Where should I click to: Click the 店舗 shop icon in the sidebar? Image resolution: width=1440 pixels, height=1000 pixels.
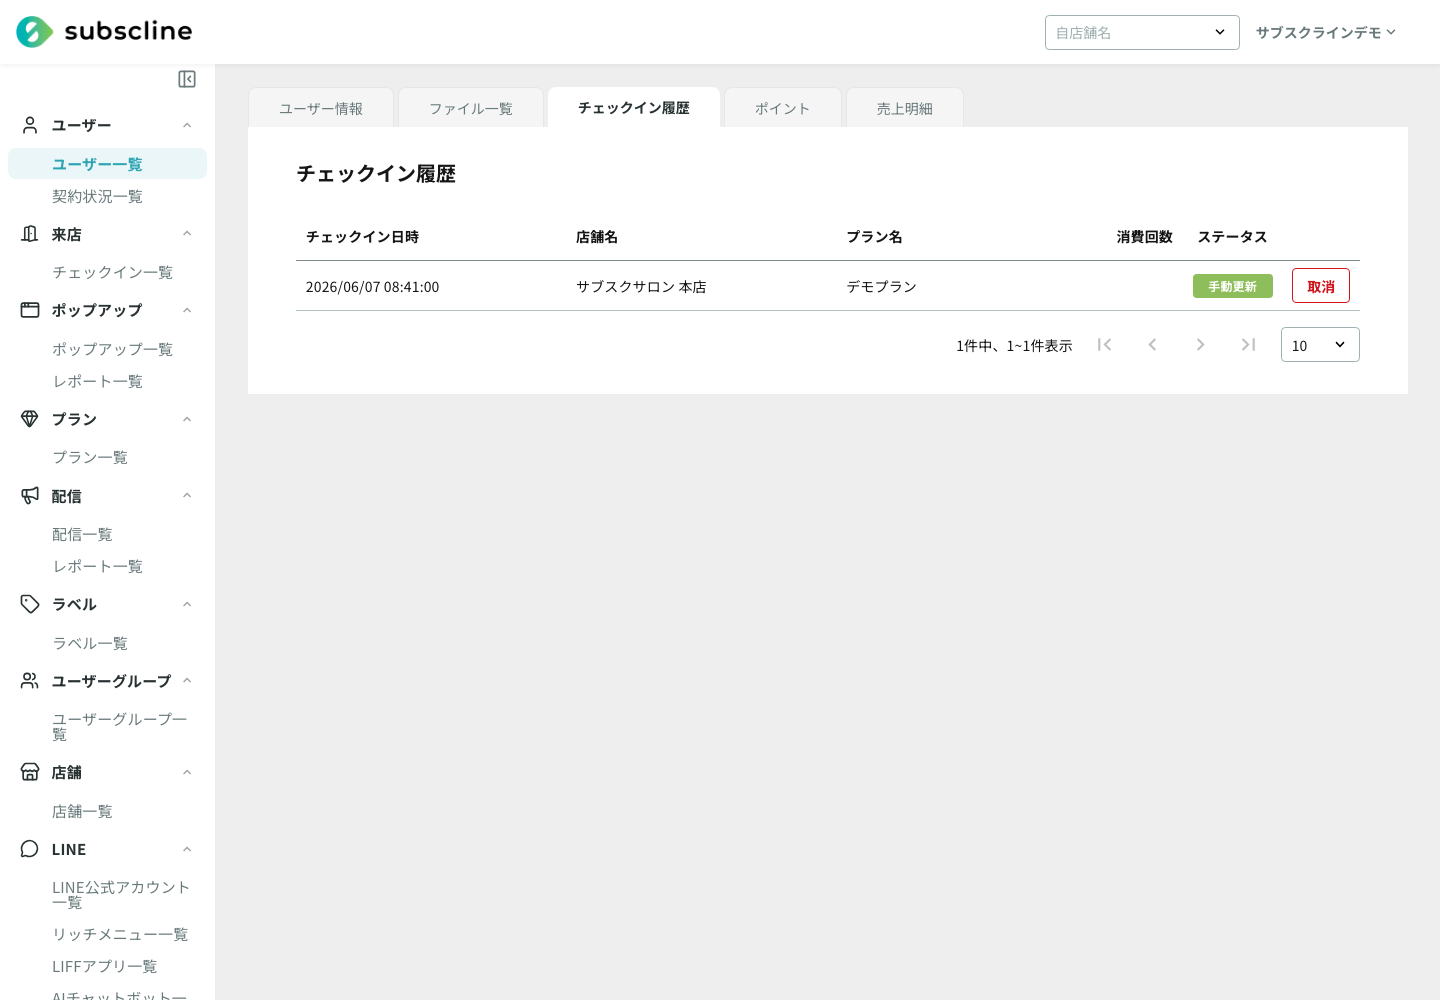point(30,772)
